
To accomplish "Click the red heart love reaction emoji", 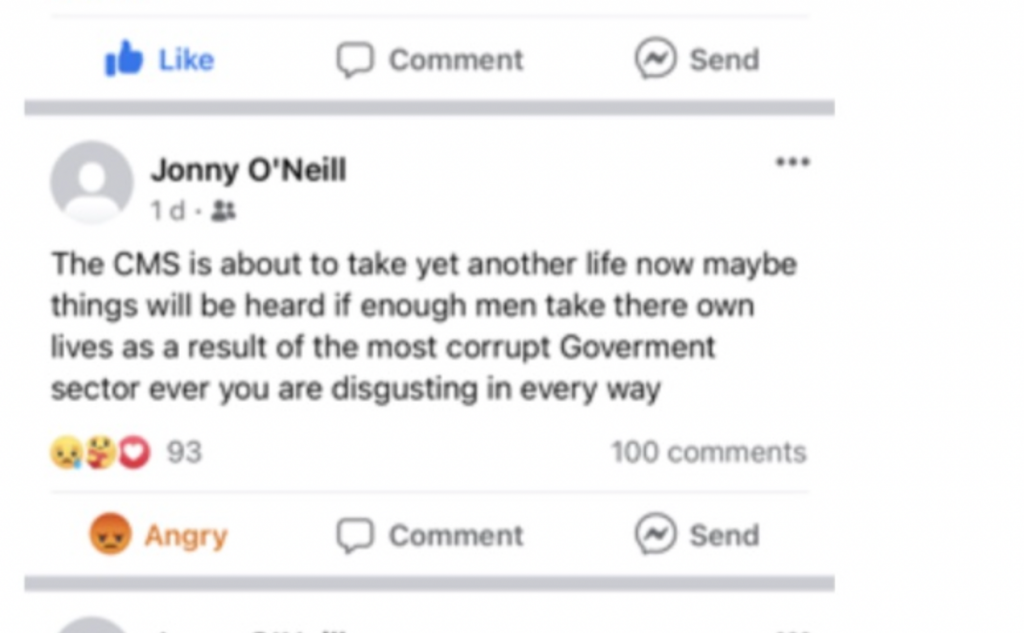I will [134, 453].
